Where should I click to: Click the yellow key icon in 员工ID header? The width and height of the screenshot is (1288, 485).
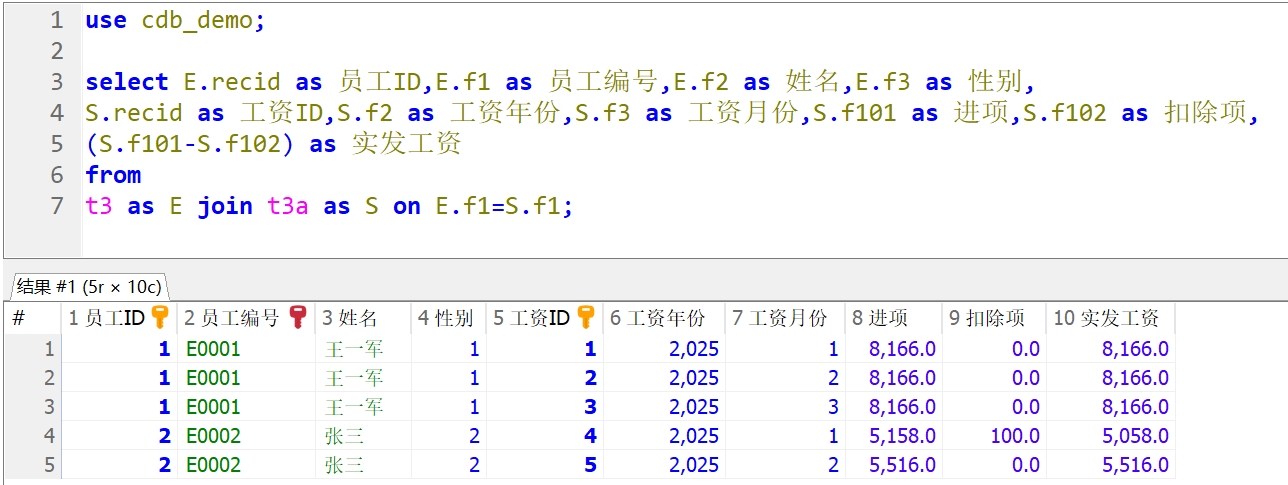point(159,318)
